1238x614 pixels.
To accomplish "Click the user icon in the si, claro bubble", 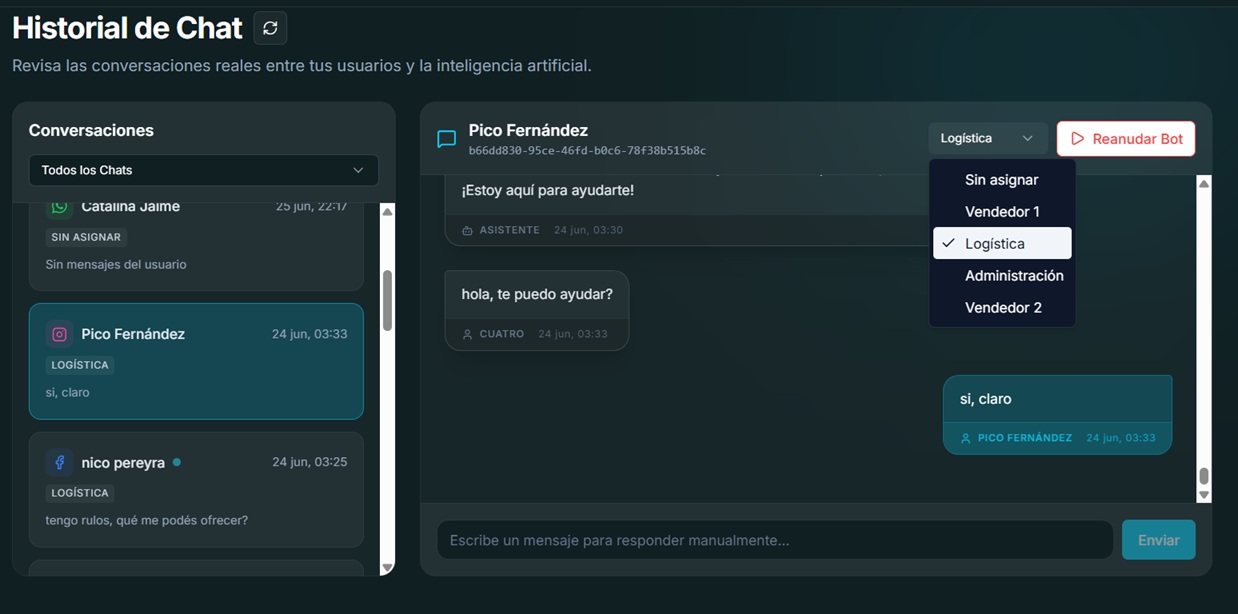I will pyautogui.click(x=965, y=438).
